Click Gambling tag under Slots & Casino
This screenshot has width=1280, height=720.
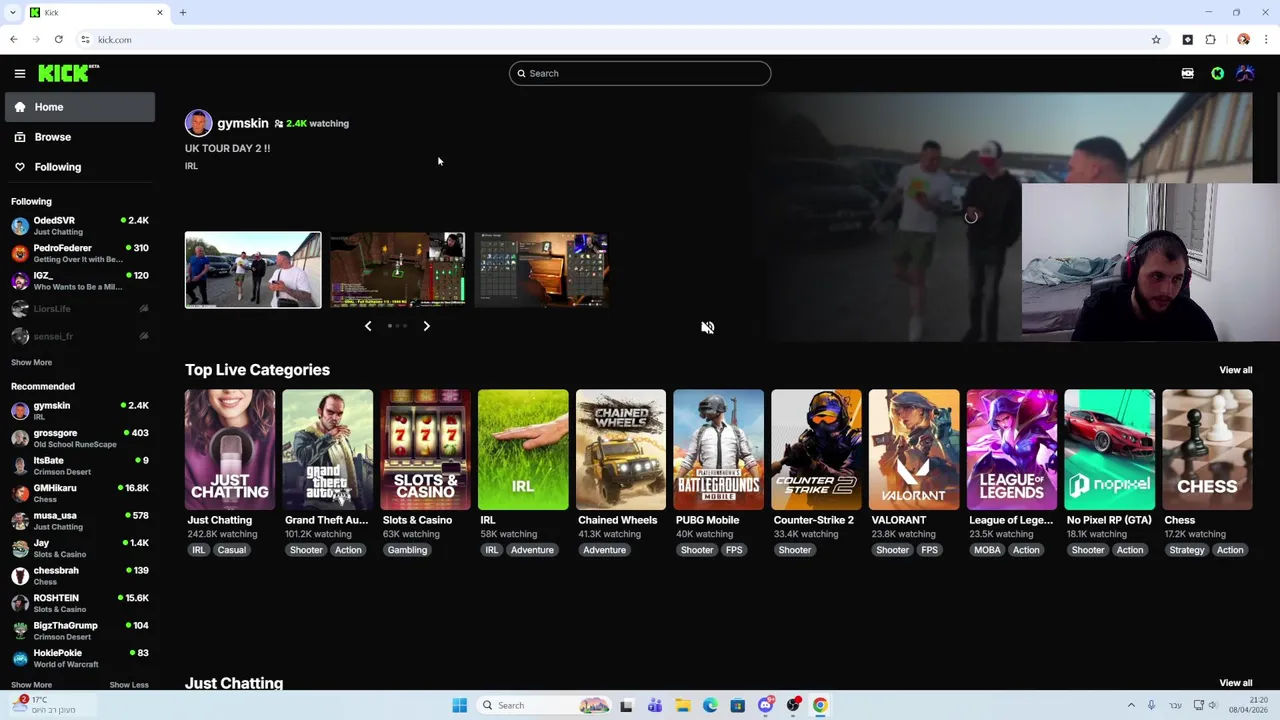tap(407, 550)
